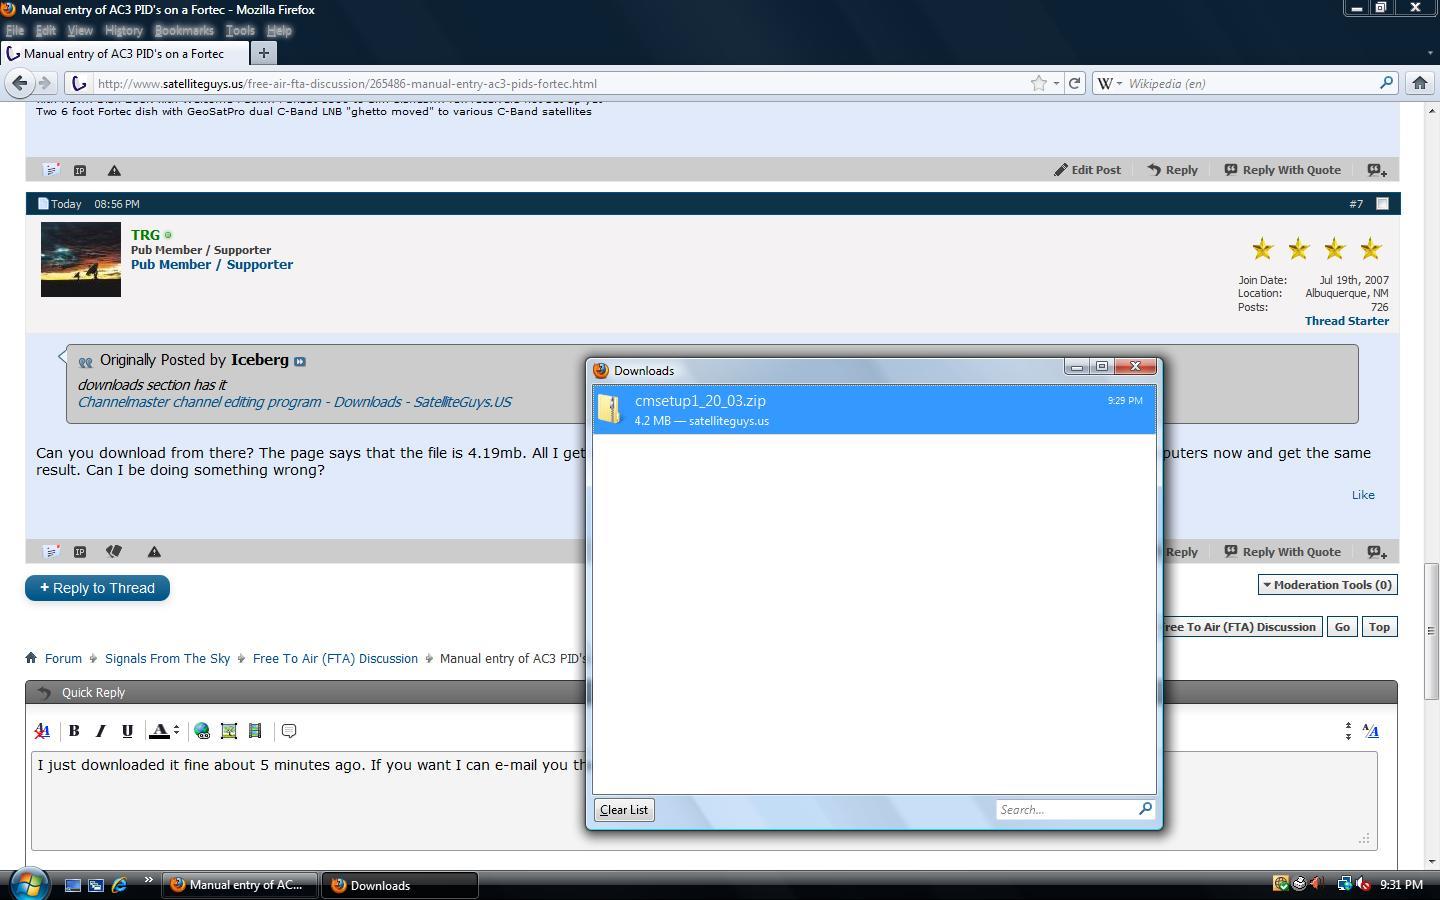Click into the Quick Reply text area

pyautogui.click(x=704, y=801)
